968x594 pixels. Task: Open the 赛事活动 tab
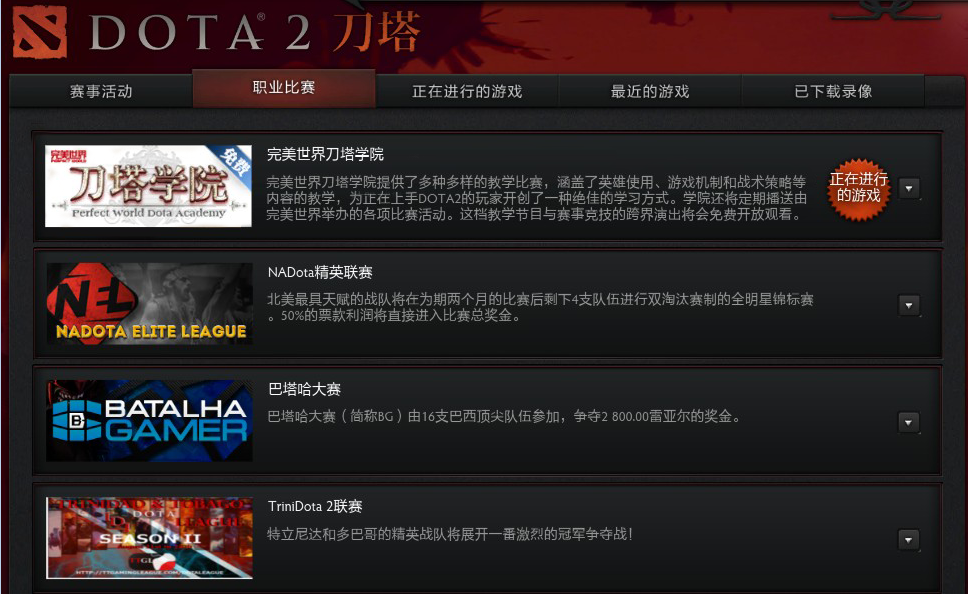[x=101, y=91]
